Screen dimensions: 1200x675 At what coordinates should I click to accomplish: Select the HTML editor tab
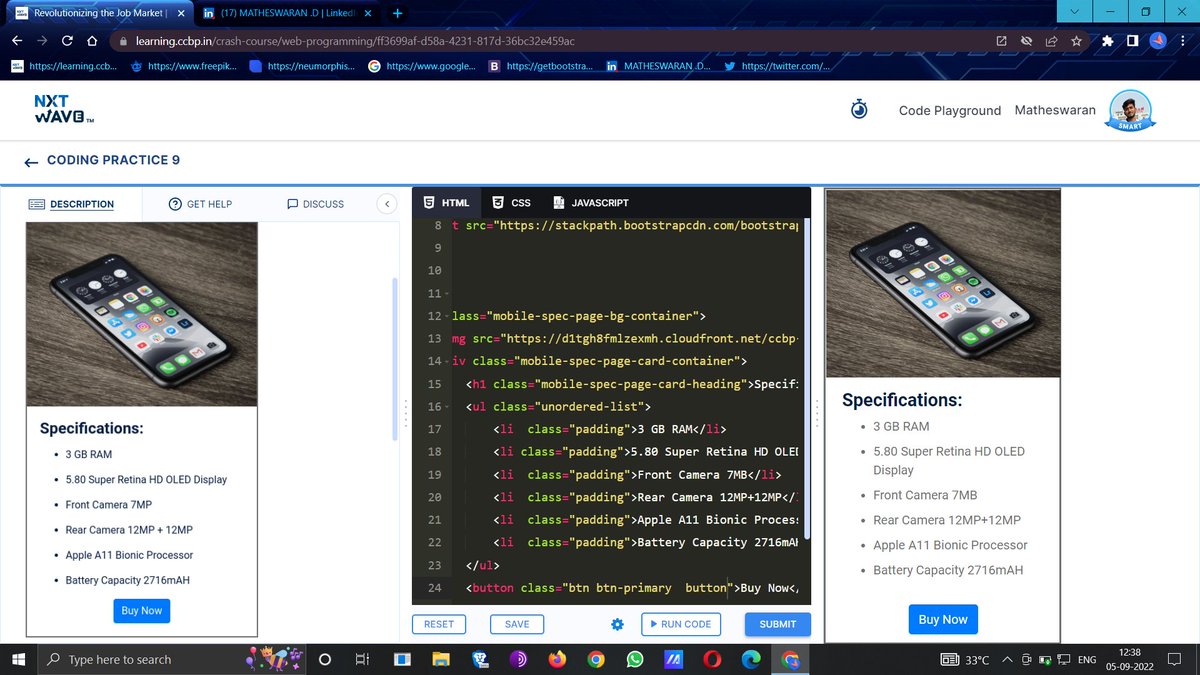pyautogui.click(x=446, y=203)
